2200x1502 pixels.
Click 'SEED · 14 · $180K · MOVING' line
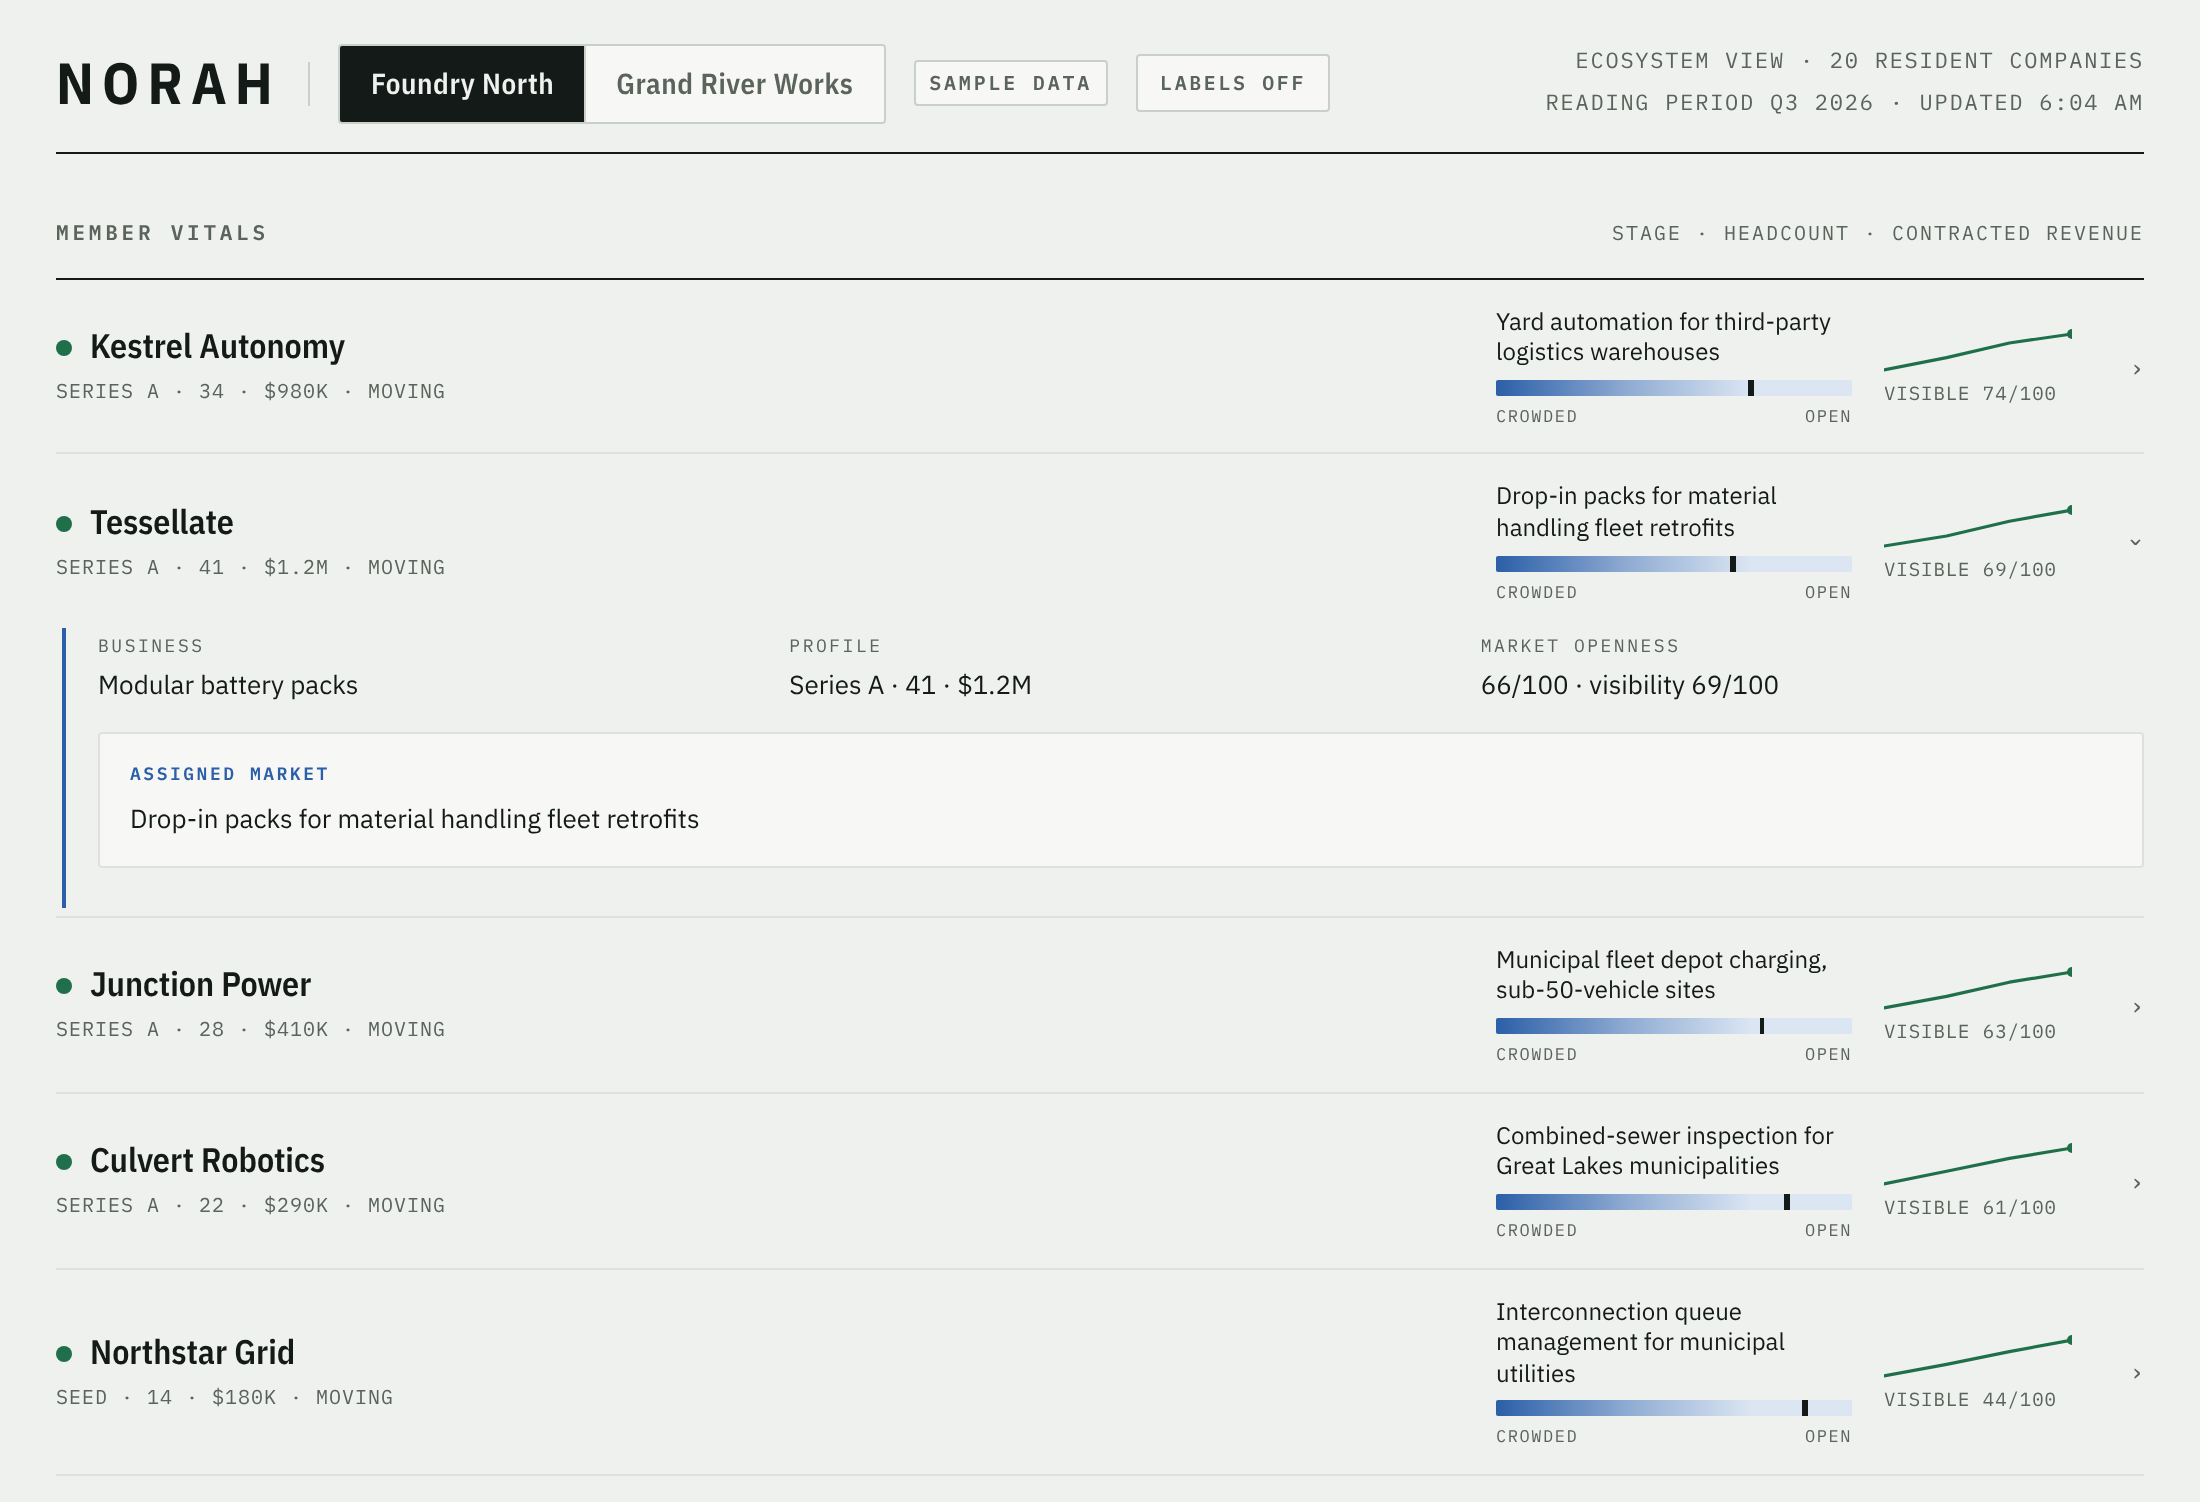[x=224, y=1398]
